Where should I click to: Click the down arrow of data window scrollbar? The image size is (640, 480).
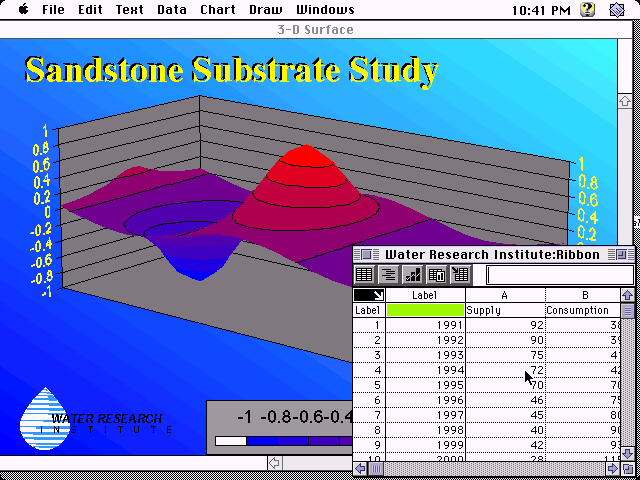[627, 453]
